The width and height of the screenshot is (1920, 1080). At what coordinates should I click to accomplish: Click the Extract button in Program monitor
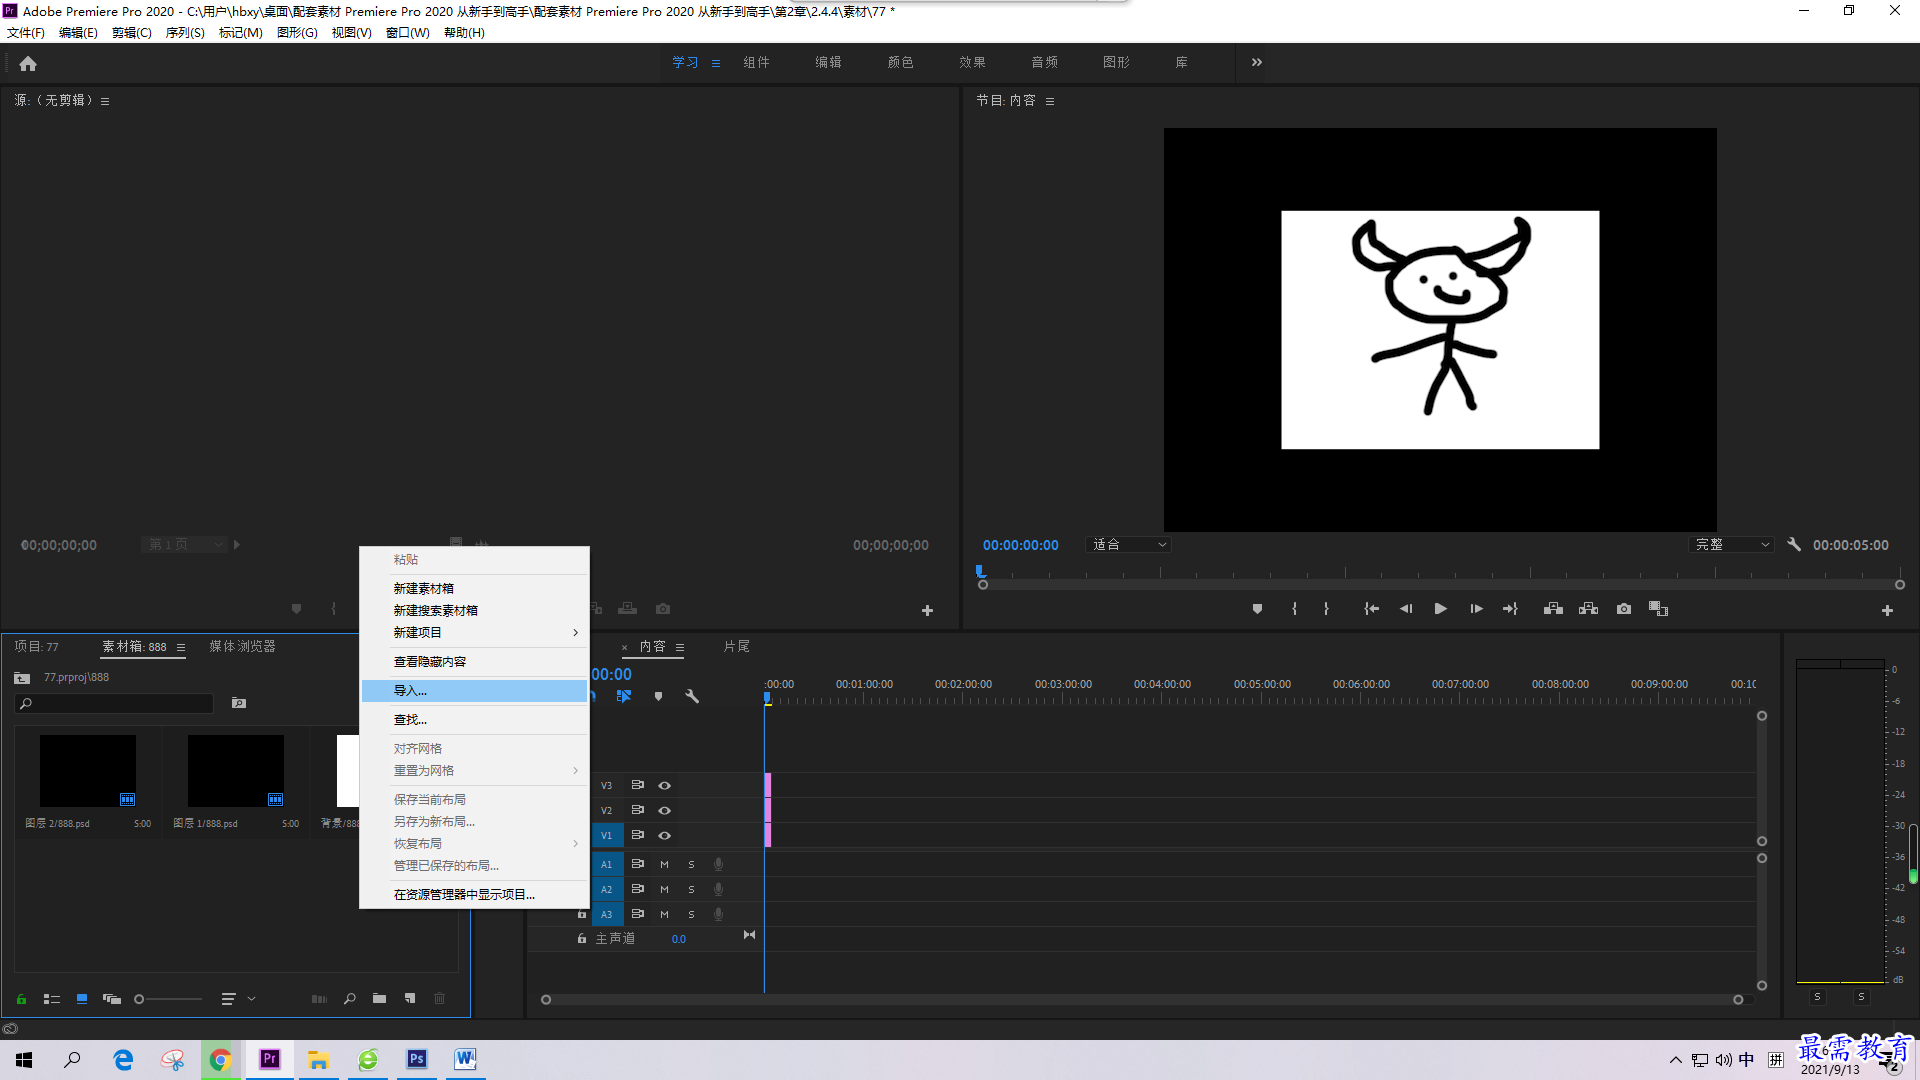1588,609
